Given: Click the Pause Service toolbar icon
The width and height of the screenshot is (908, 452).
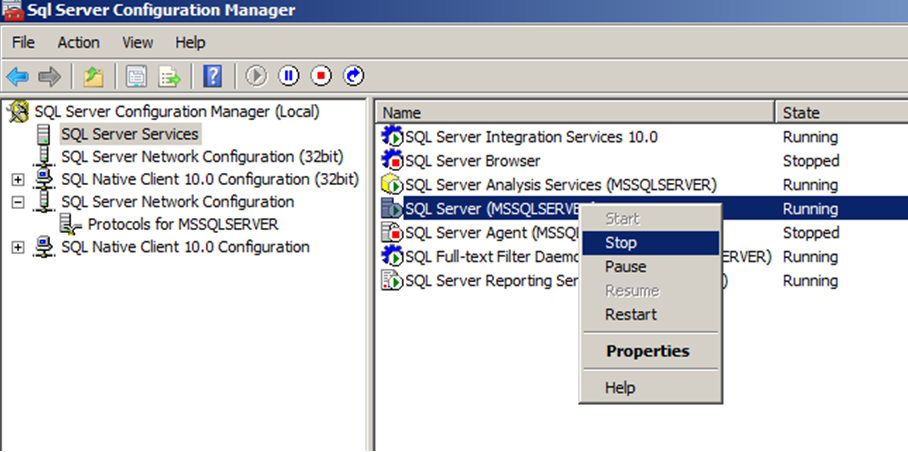Looking at the screenshot, I should click(289, 76).
